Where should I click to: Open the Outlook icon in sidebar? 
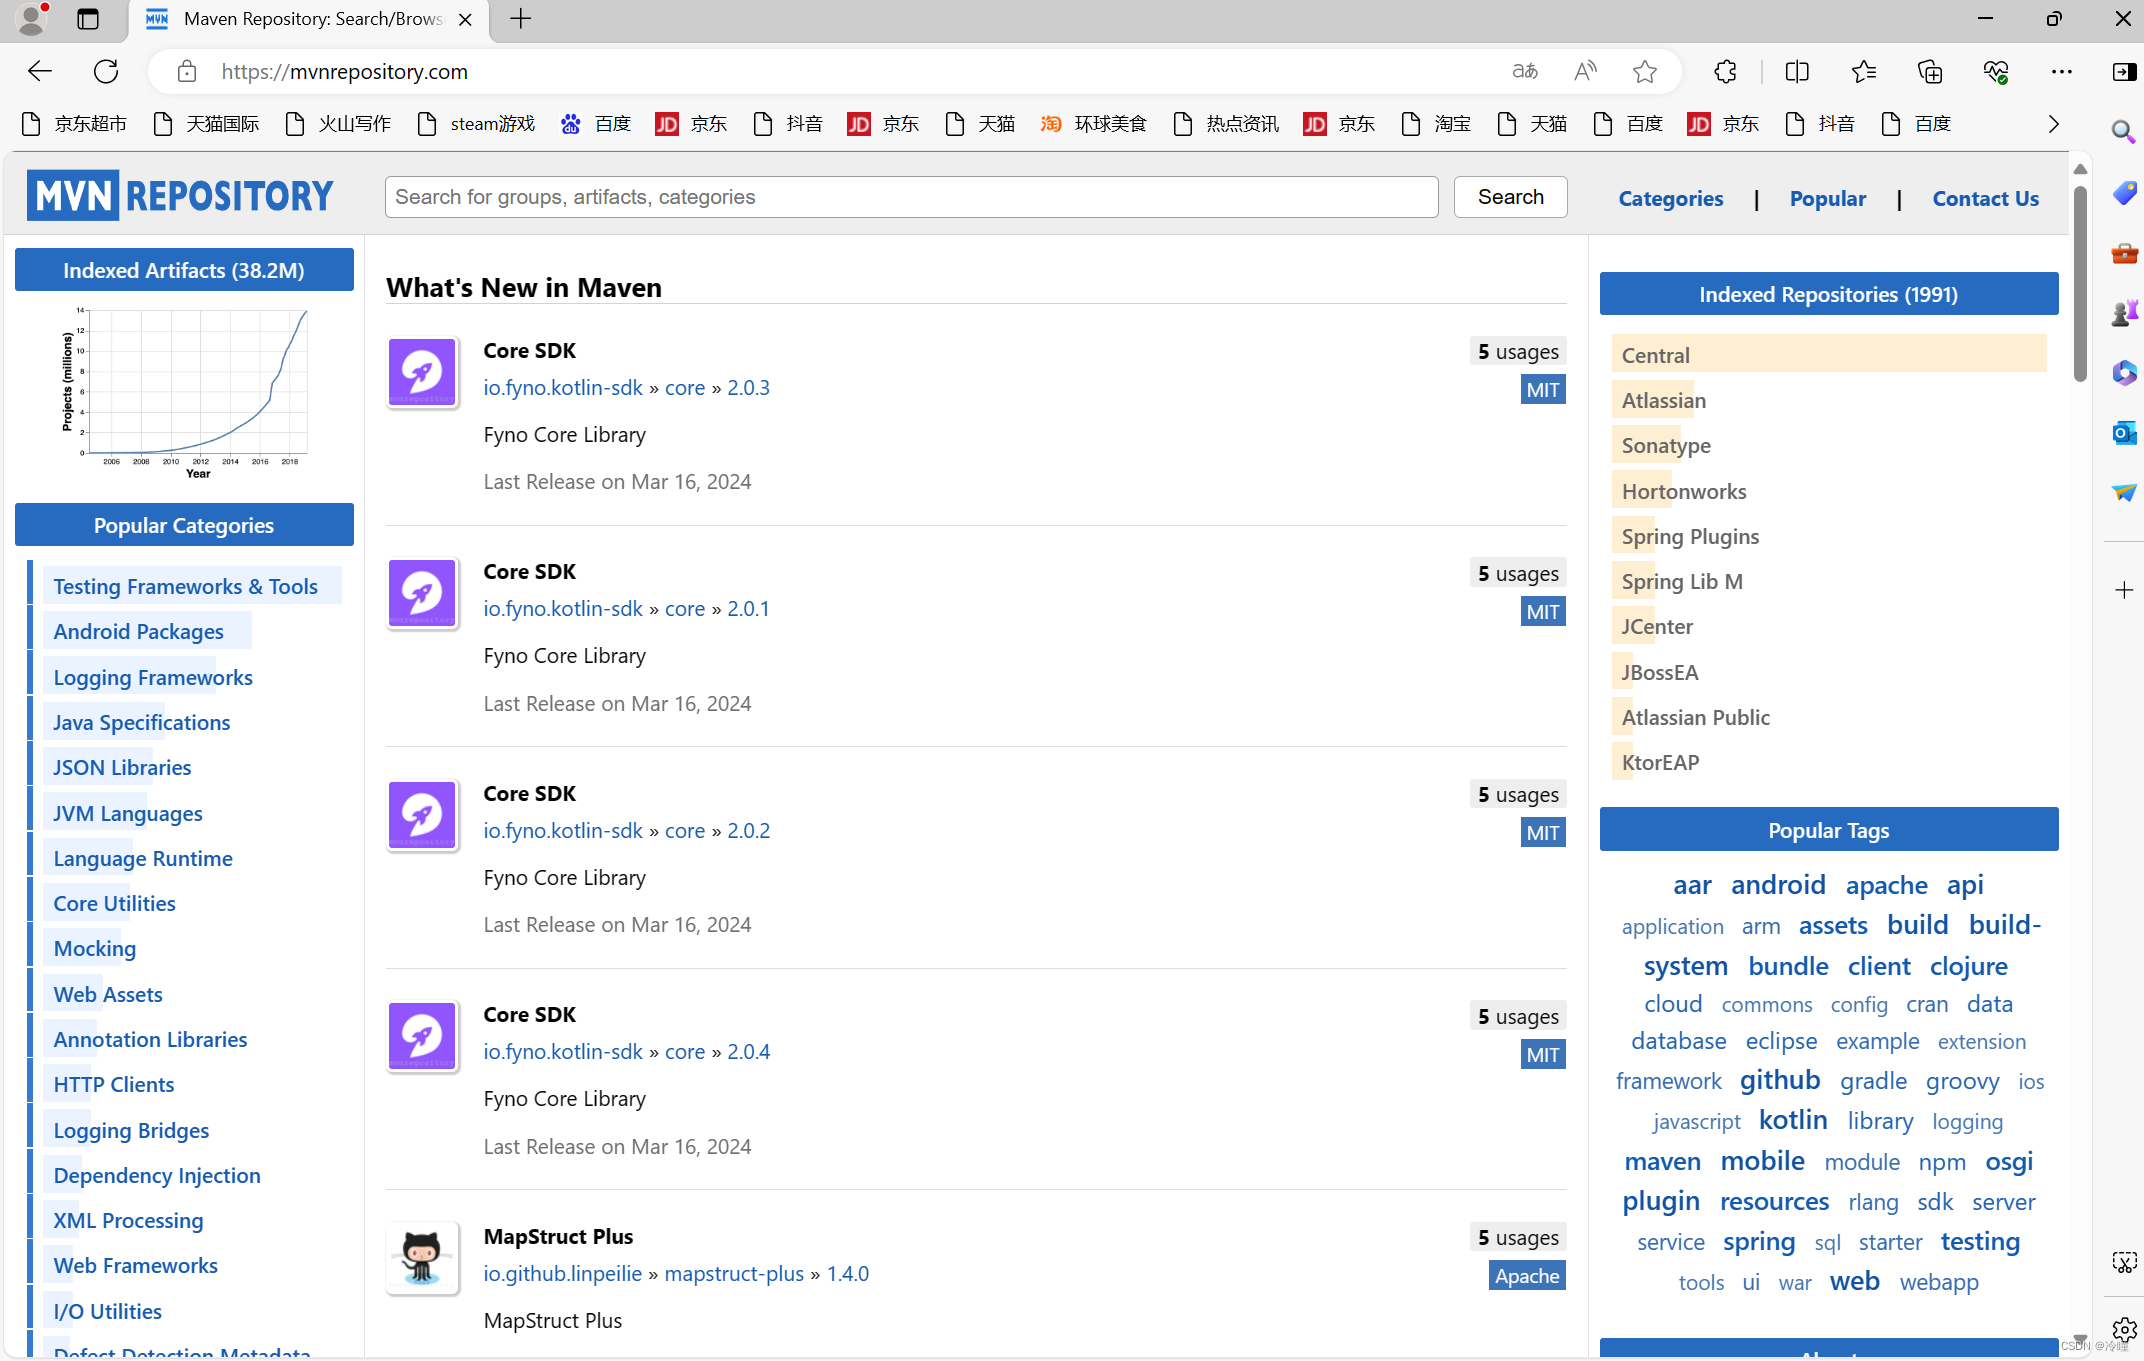pos(2124,432)
